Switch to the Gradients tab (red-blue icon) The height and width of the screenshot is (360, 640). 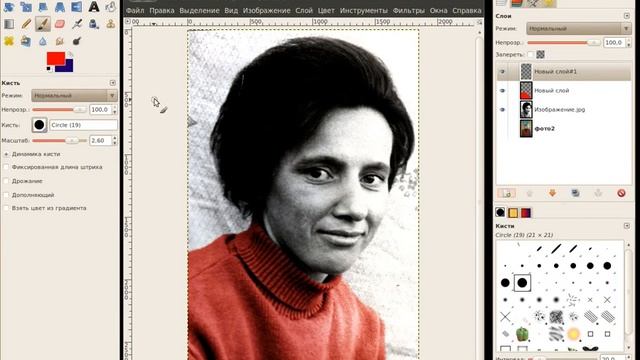click(x=526, y=212)
